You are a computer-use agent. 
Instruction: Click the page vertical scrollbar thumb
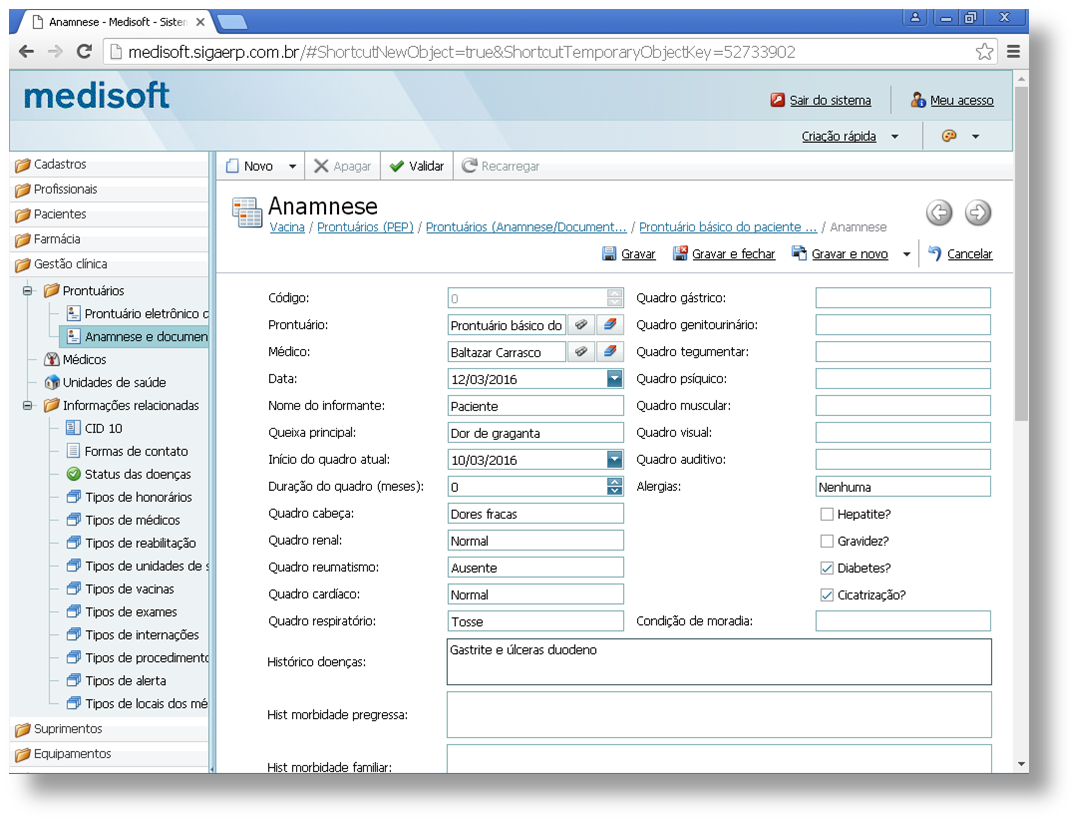[1021, 253]
